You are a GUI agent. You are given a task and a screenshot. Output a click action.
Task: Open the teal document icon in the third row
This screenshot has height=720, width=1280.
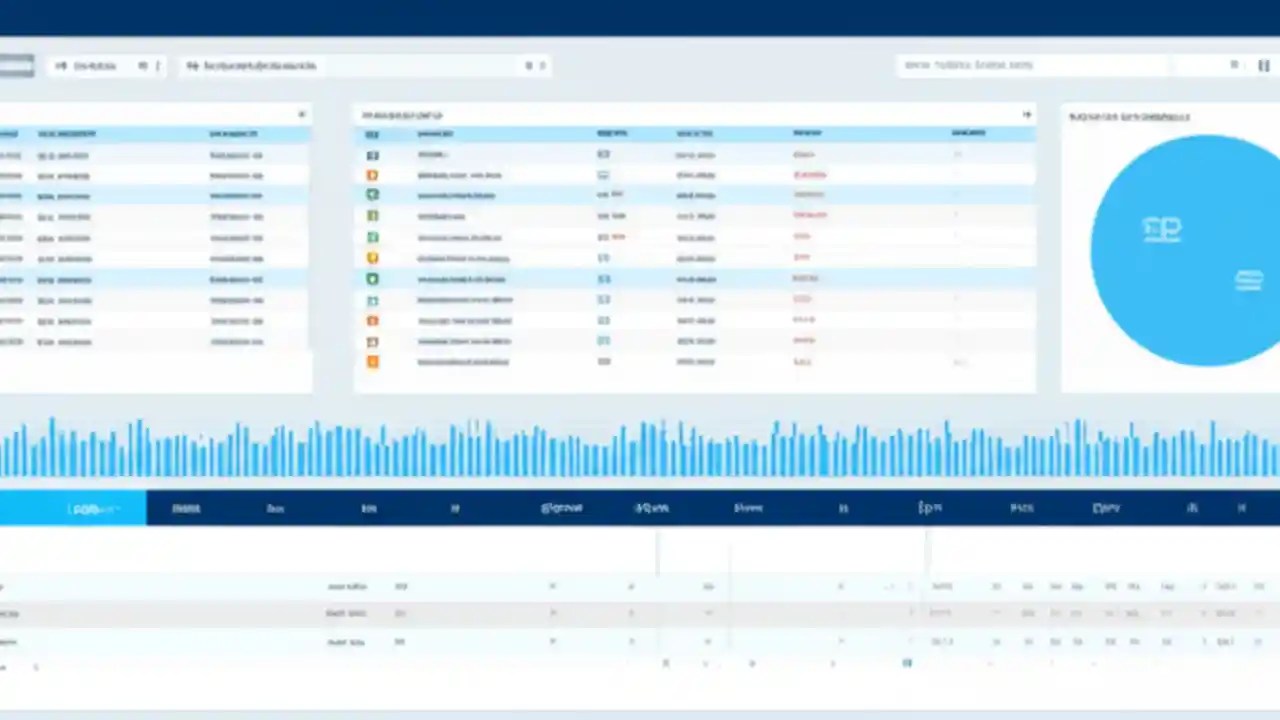point(372,195)
